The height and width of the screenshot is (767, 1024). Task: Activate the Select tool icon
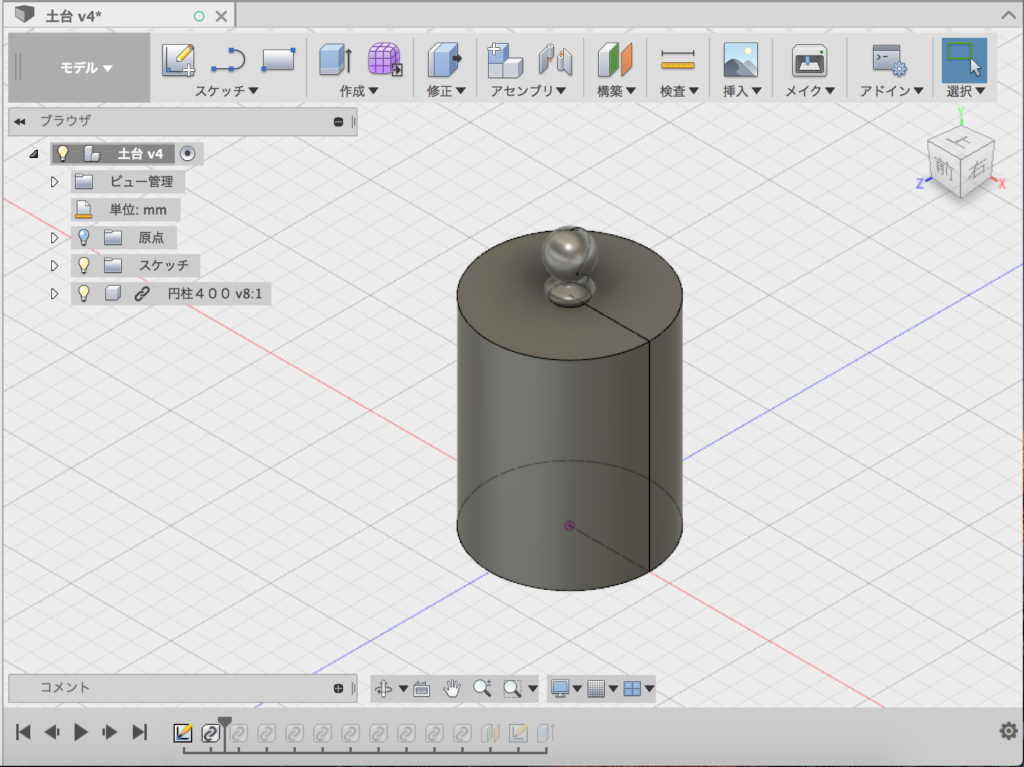coord(965,60)
